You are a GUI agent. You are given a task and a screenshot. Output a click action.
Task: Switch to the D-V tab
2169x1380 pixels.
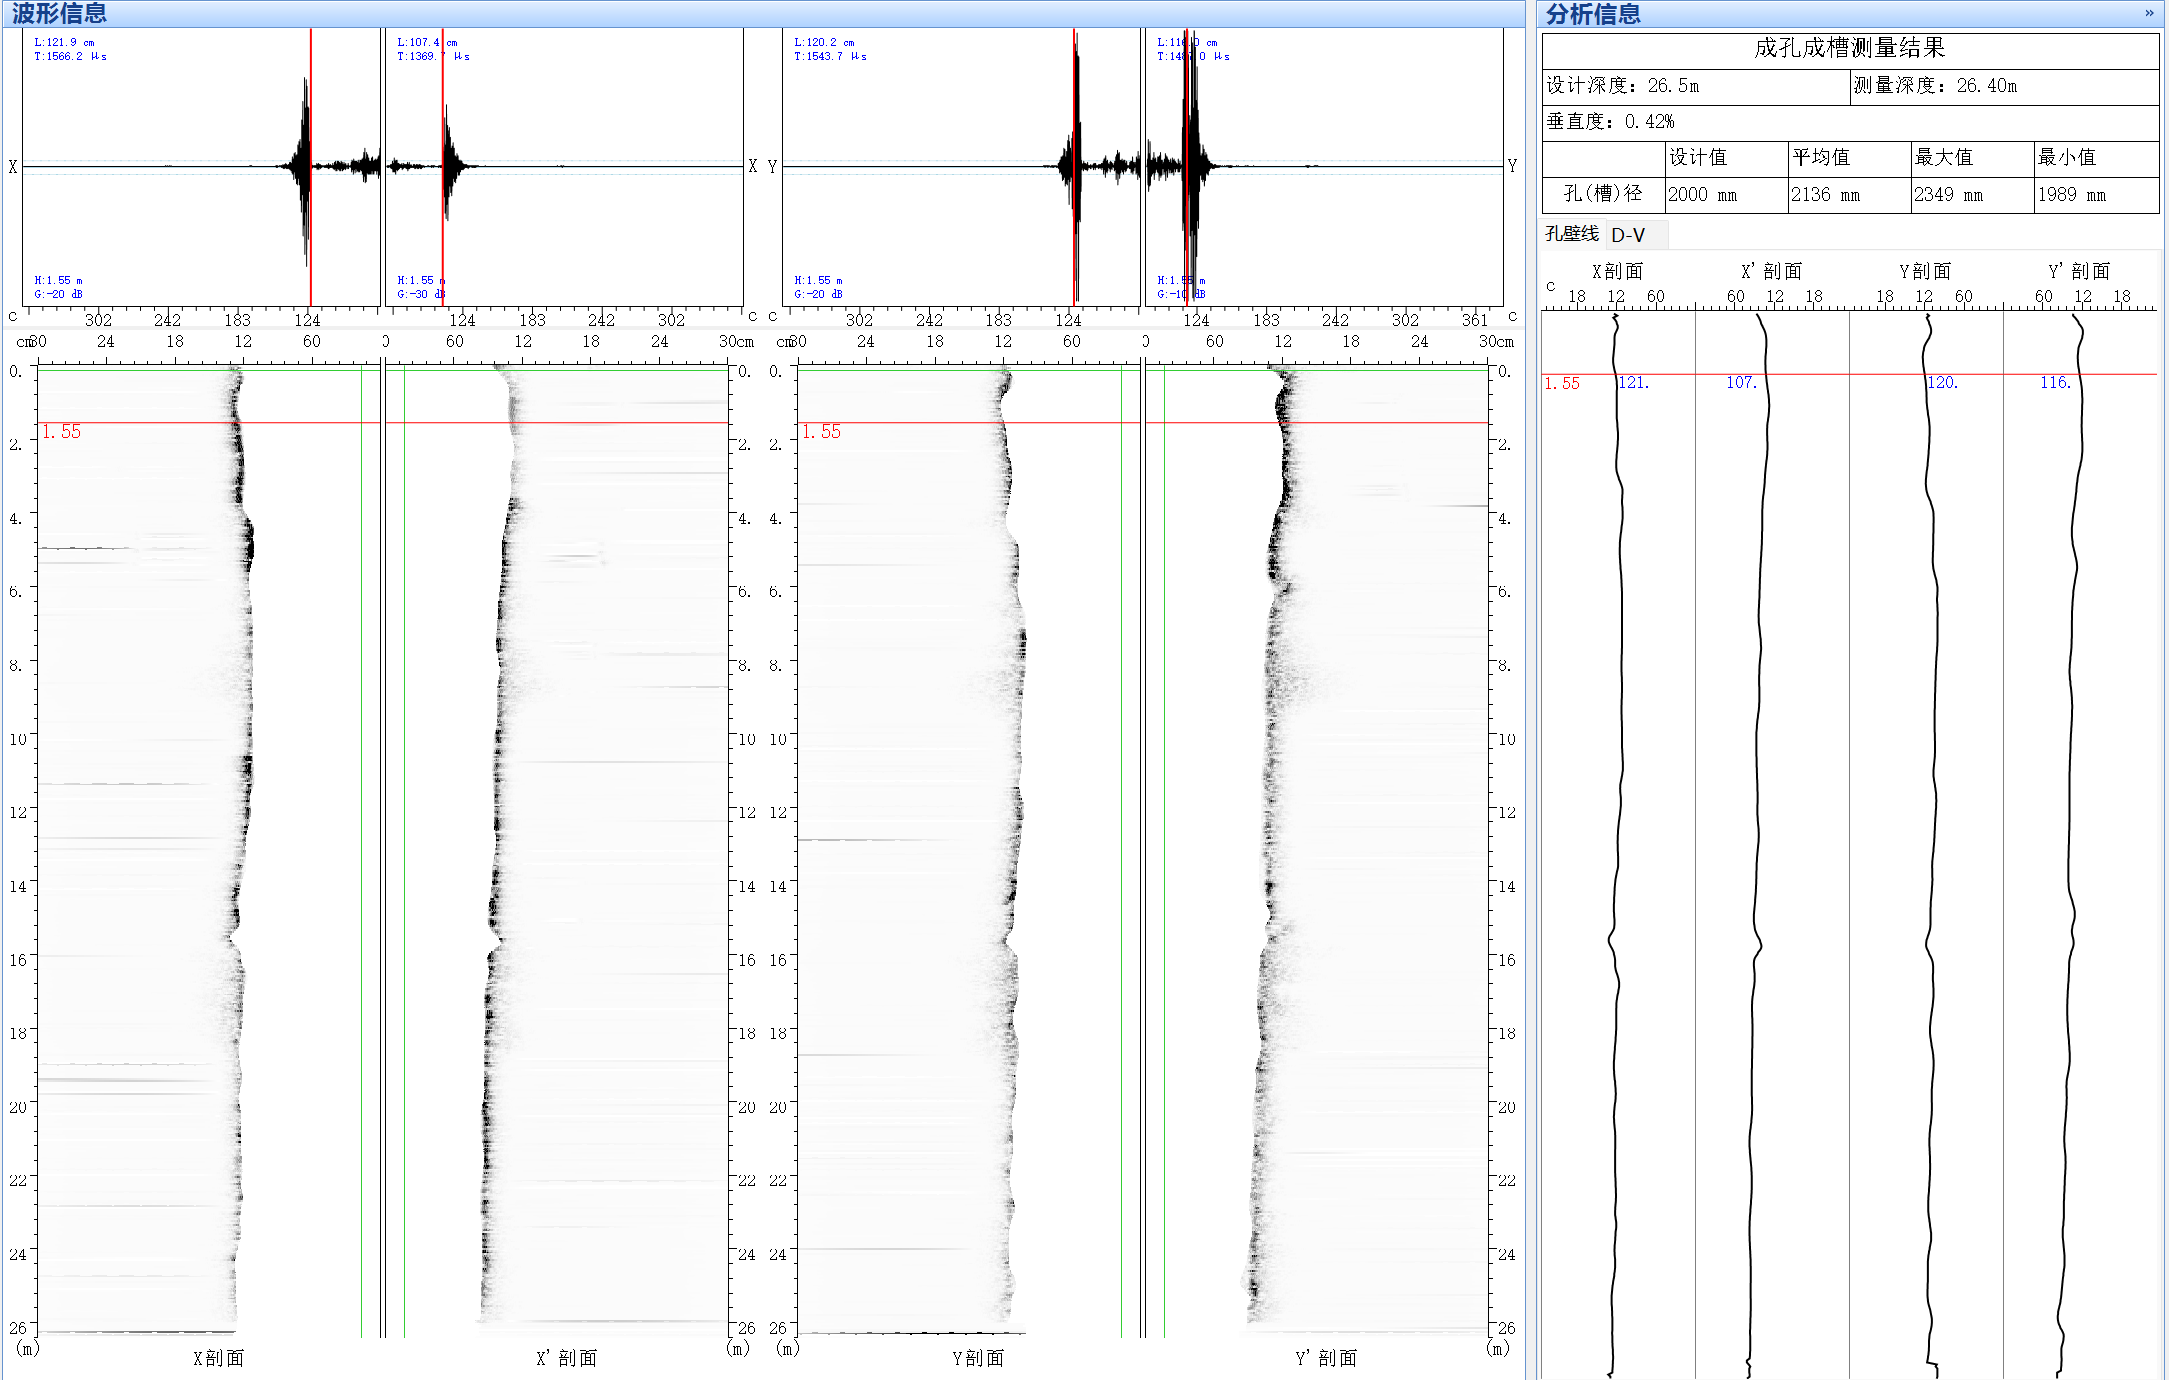click(x=1628, y=234)
